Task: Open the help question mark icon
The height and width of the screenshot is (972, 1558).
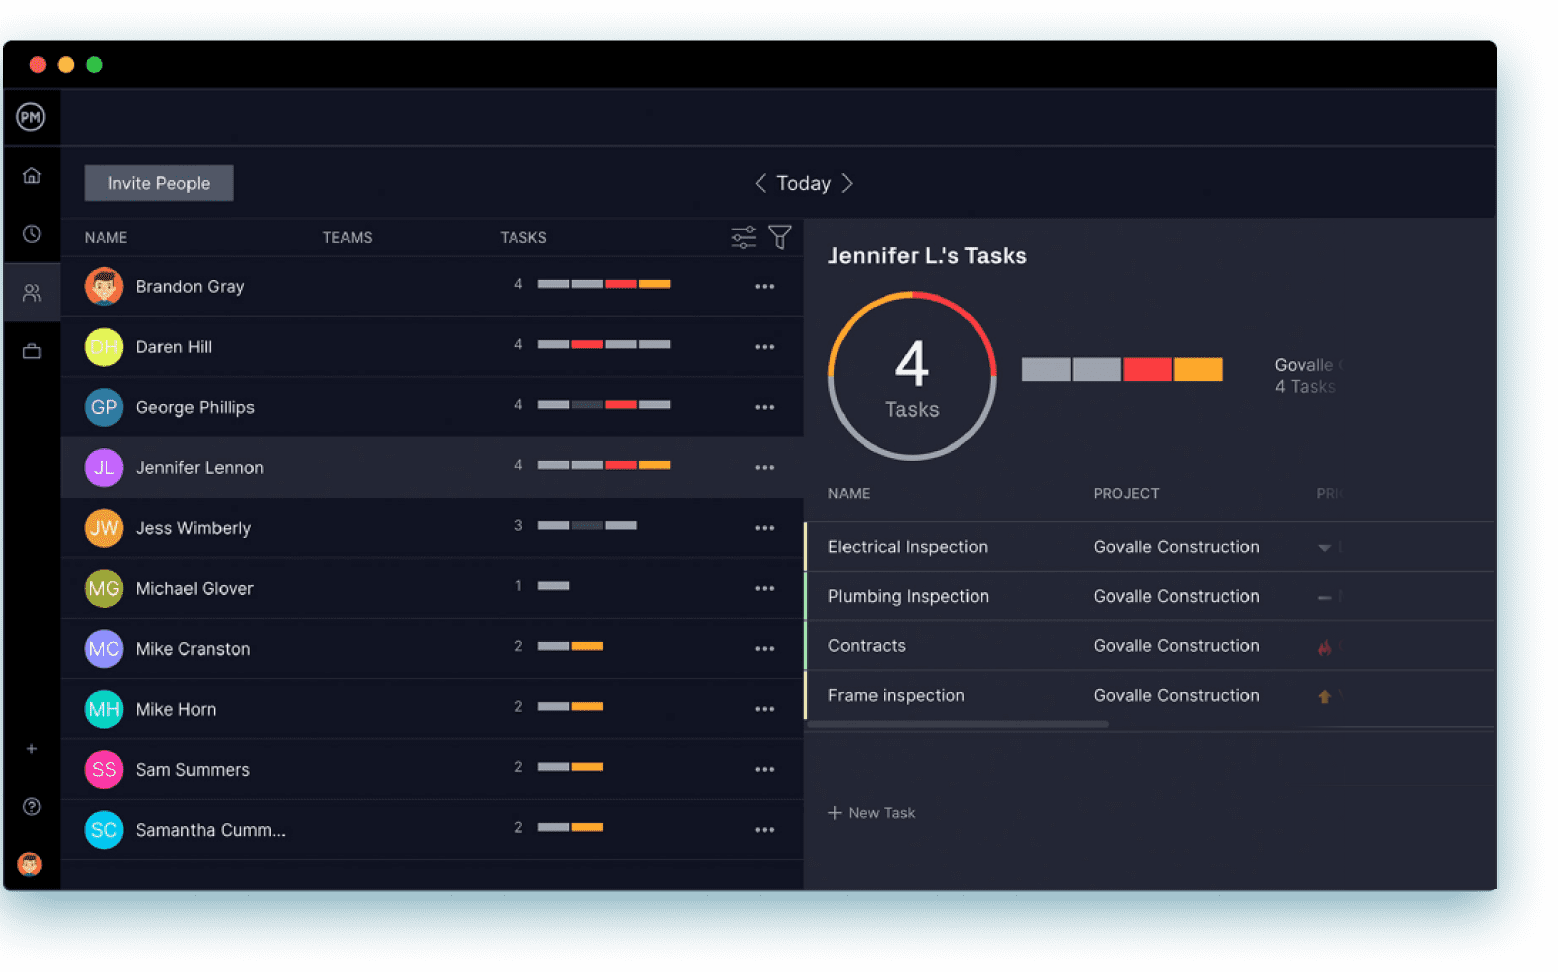Action: [x=32, y=807]
